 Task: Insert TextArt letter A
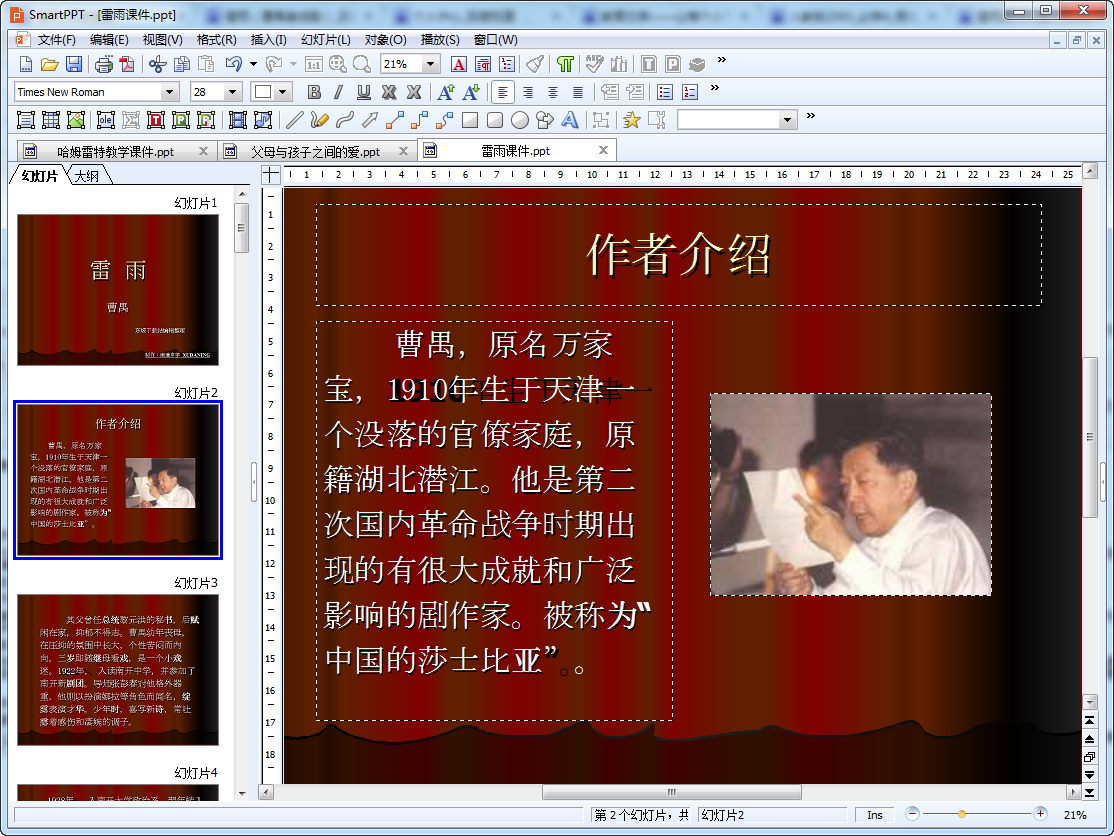click(570, 120)
